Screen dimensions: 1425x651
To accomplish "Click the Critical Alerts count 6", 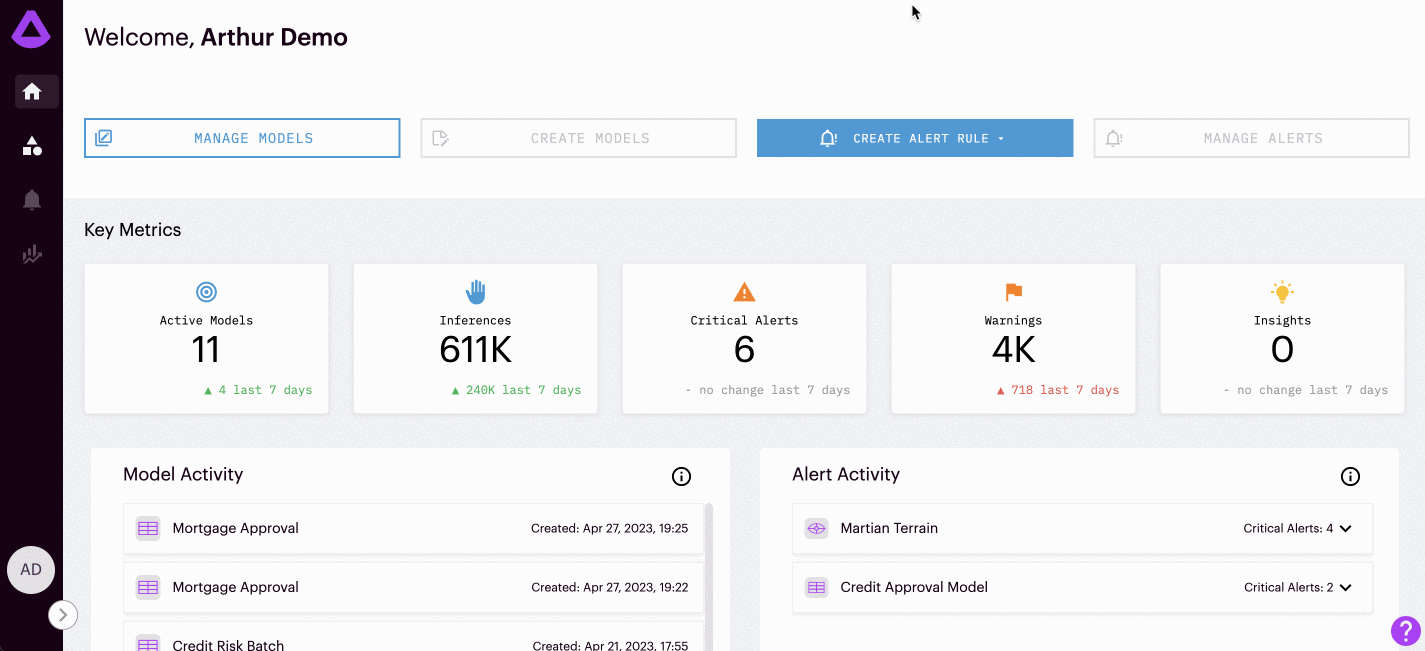I will (744, 349).
